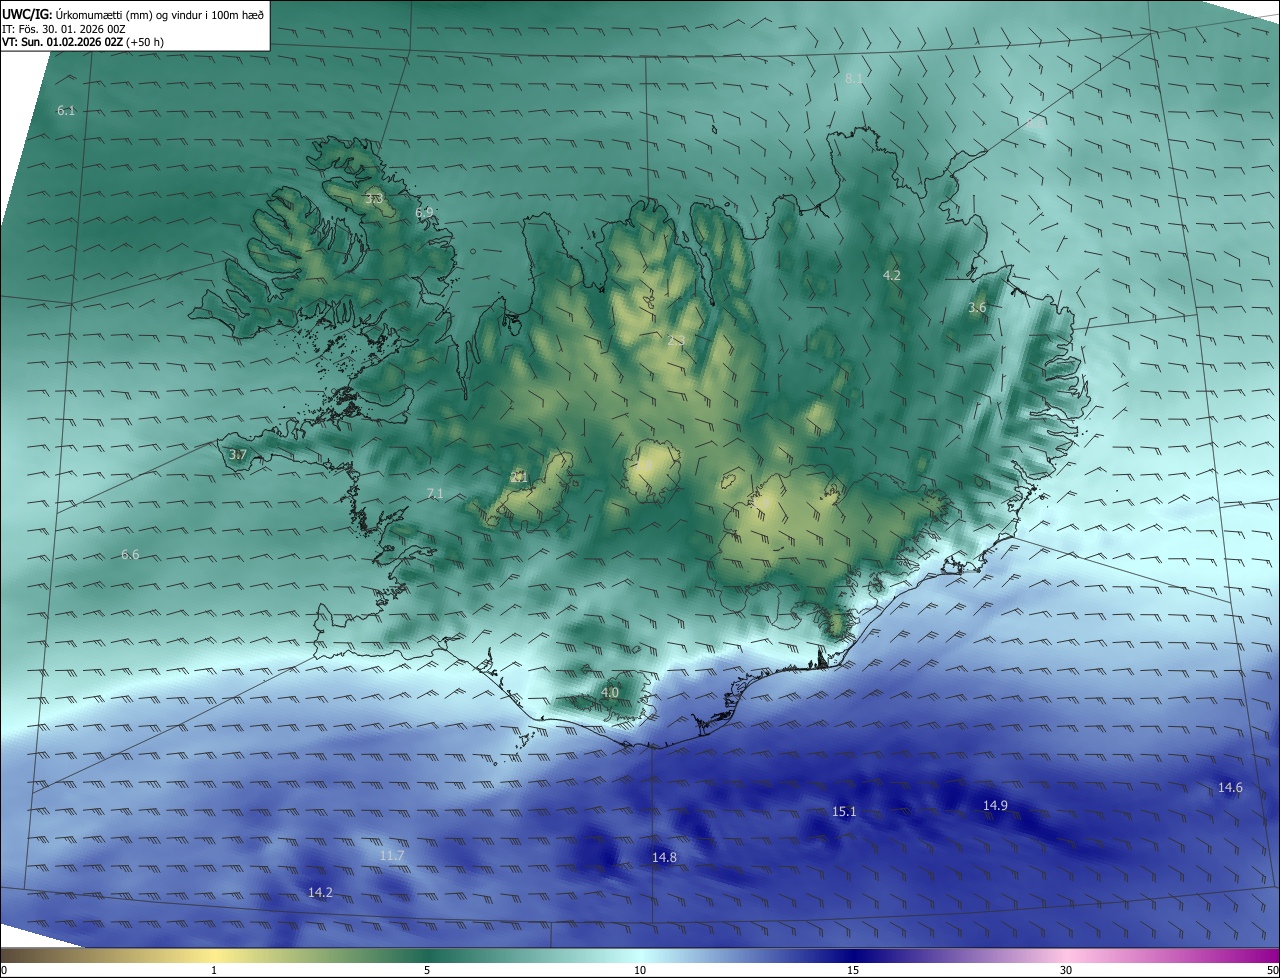
Task: Click the color scale tick labeled 30
Action: pyautogui.click(x=1066, y=970)
